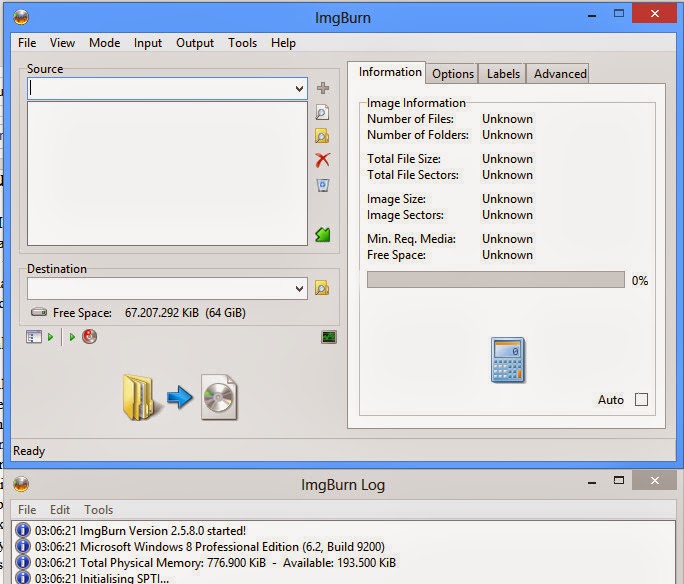Click the red disc icon in lower toolbar

point(89,337)
